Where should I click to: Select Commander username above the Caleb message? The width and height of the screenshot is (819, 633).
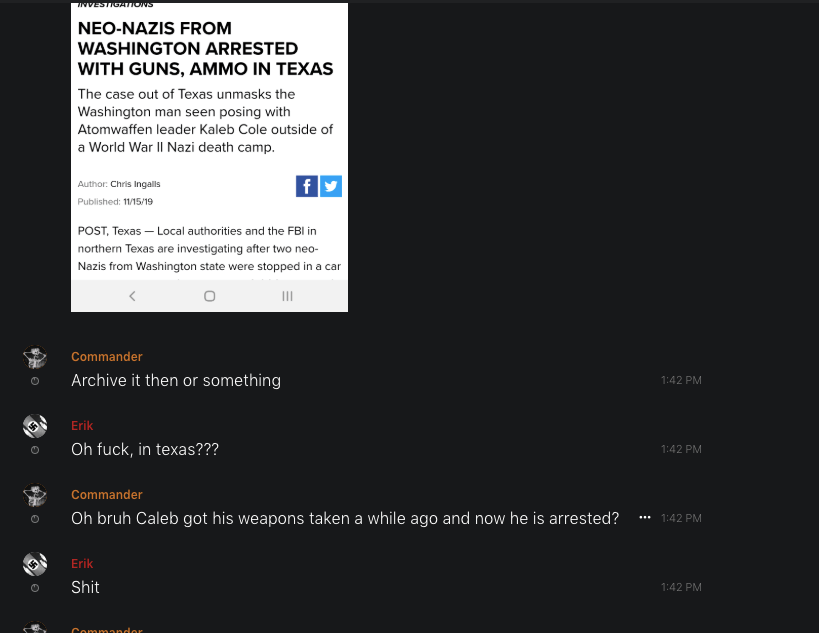[x=107, y=495]
